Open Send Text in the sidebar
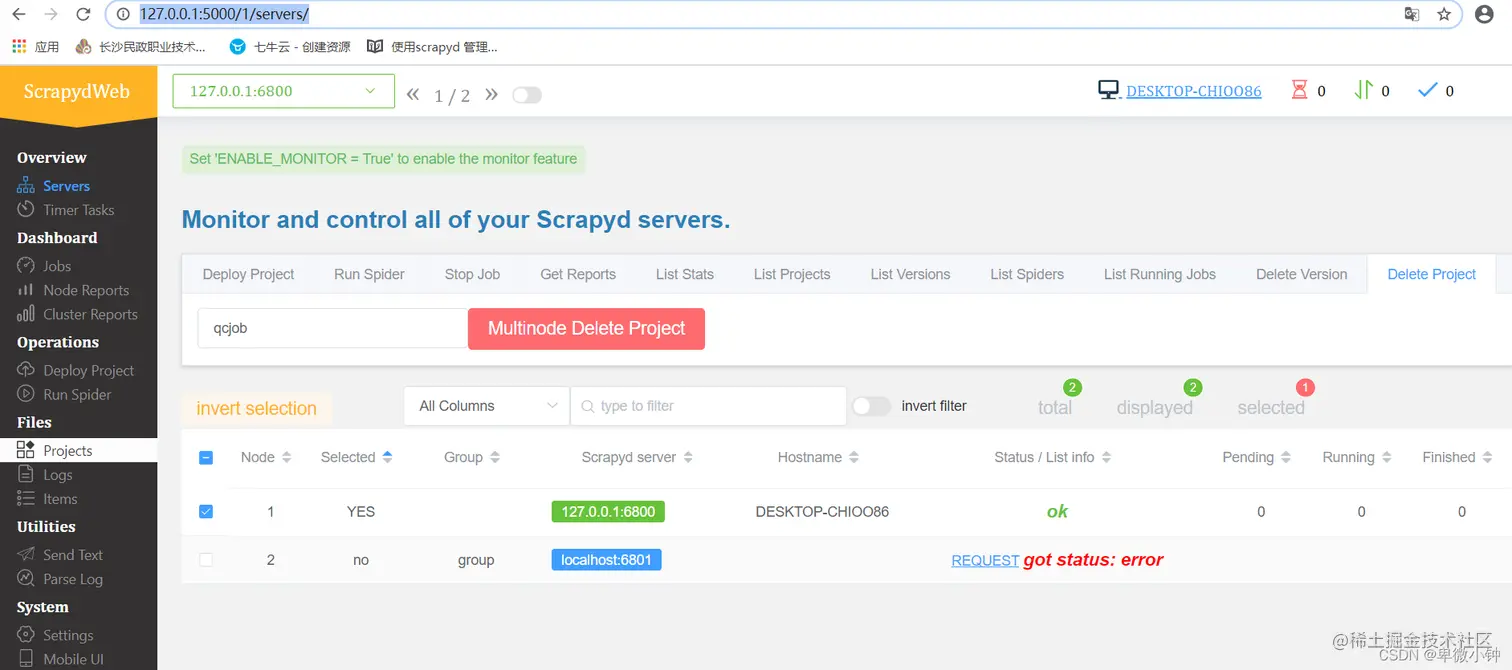The width and height of the screenshot is (1512, 670). click(72, 555)
